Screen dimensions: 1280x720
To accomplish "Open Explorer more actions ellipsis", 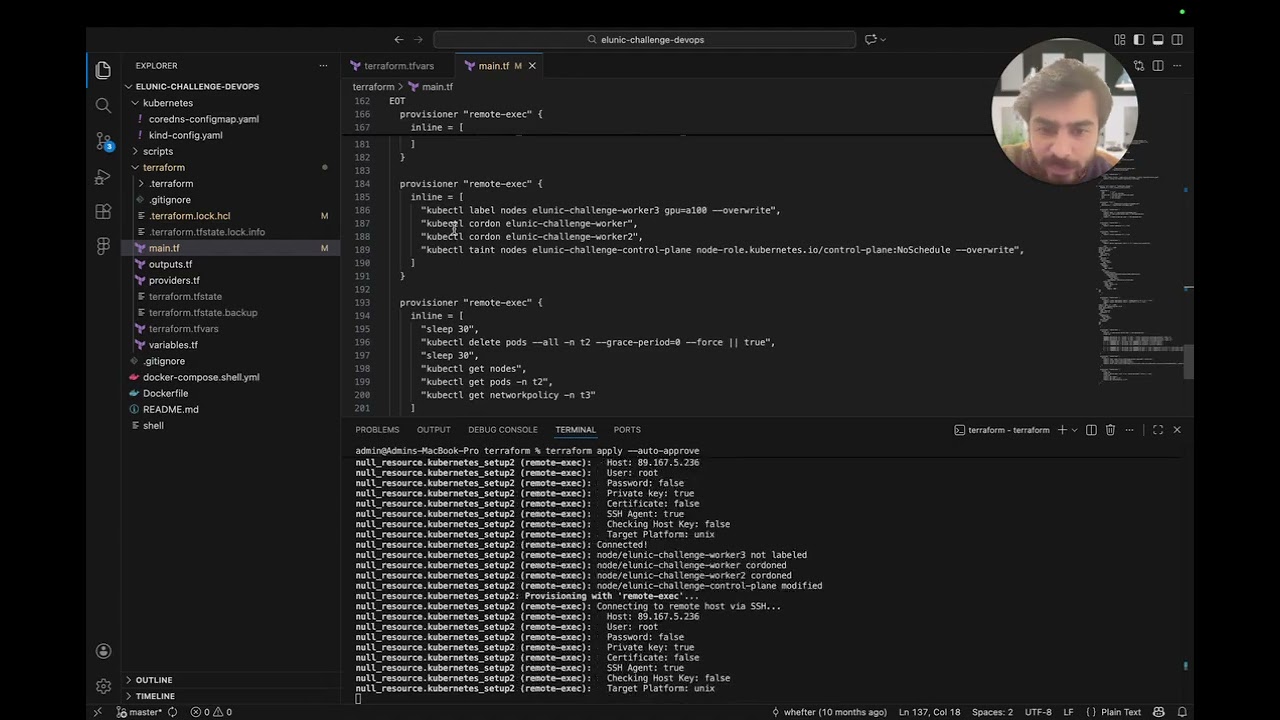I will 323,65.
